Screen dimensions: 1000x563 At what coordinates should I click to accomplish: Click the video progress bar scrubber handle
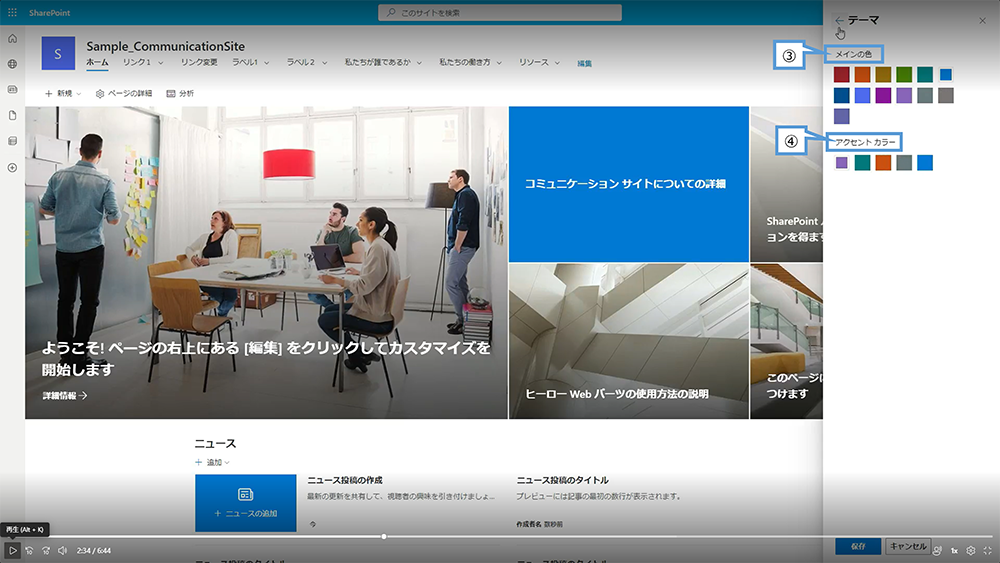tap(384, 536)
